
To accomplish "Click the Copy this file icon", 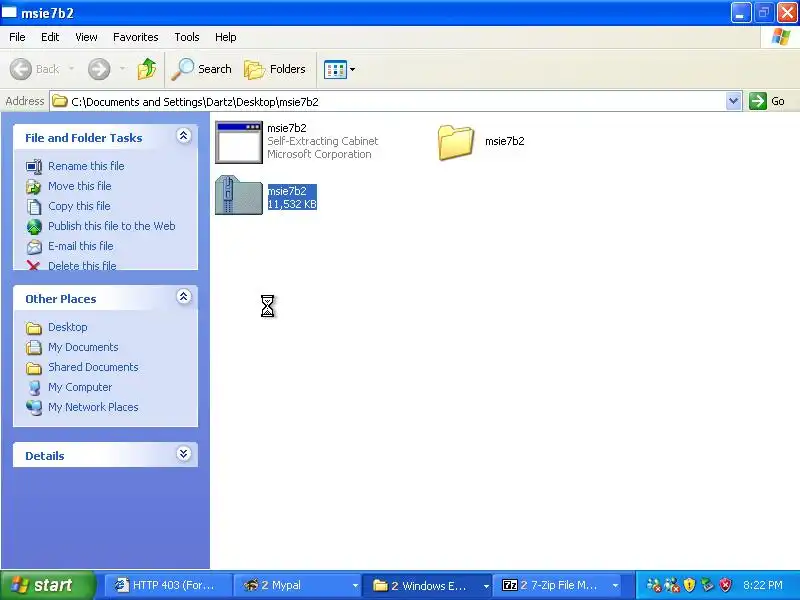I will click(x=34, y=207).
